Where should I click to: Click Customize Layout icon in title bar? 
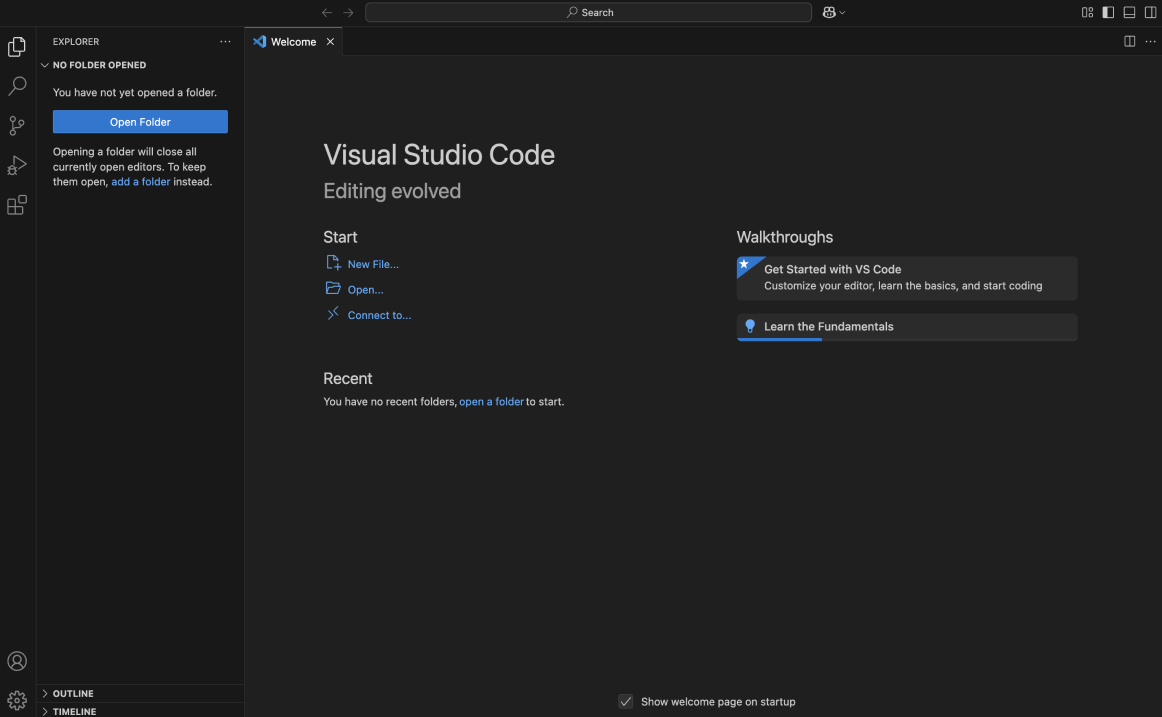pos(1087,13)
